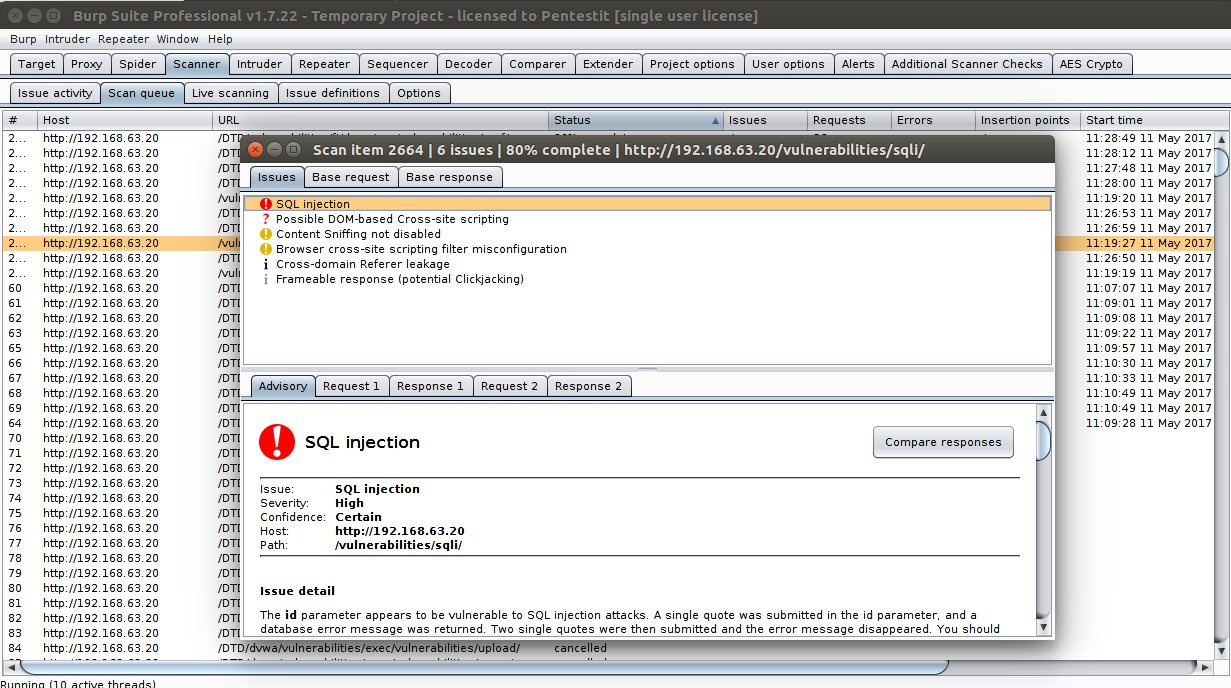Click the down arrow on the advisory scrollbar
1231x688 pixels.
tap(1043, 626)
